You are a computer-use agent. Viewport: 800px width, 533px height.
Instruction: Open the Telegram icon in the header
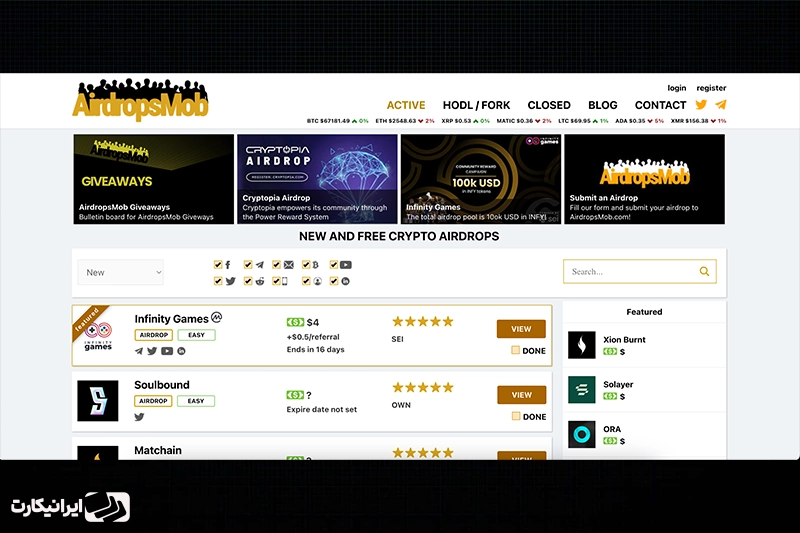[x=720, y=105]
